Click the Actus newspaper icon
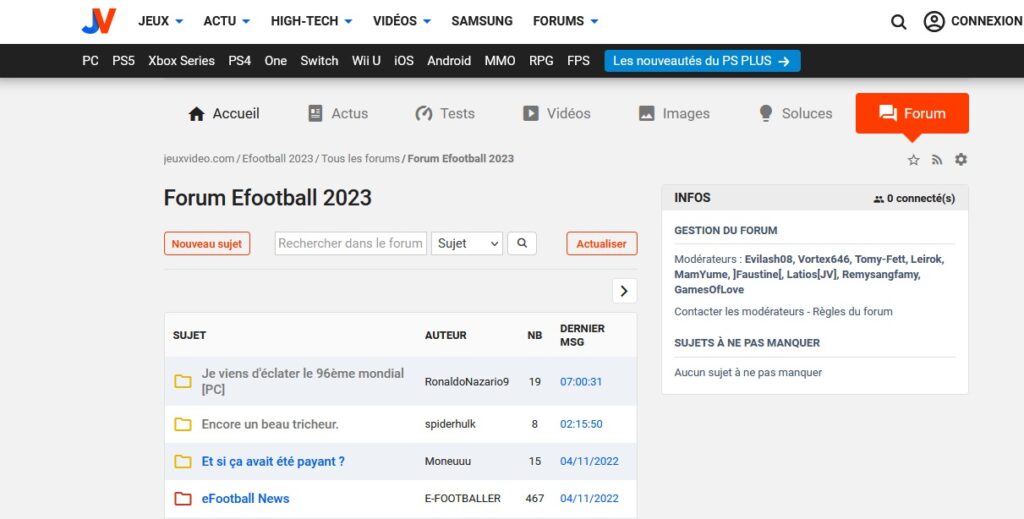 pos(315,114)
